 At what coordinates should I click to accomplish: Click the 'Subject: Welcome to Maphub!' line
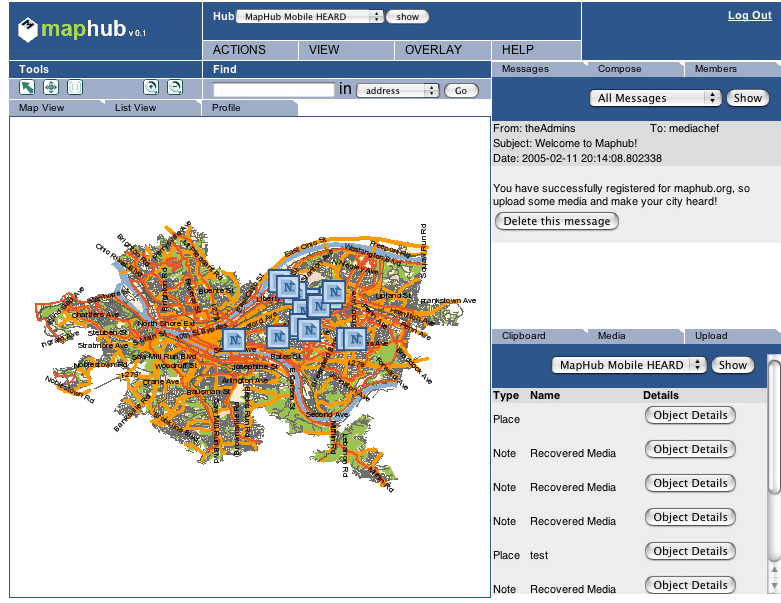pyautogui.click(x=565, y=143)
